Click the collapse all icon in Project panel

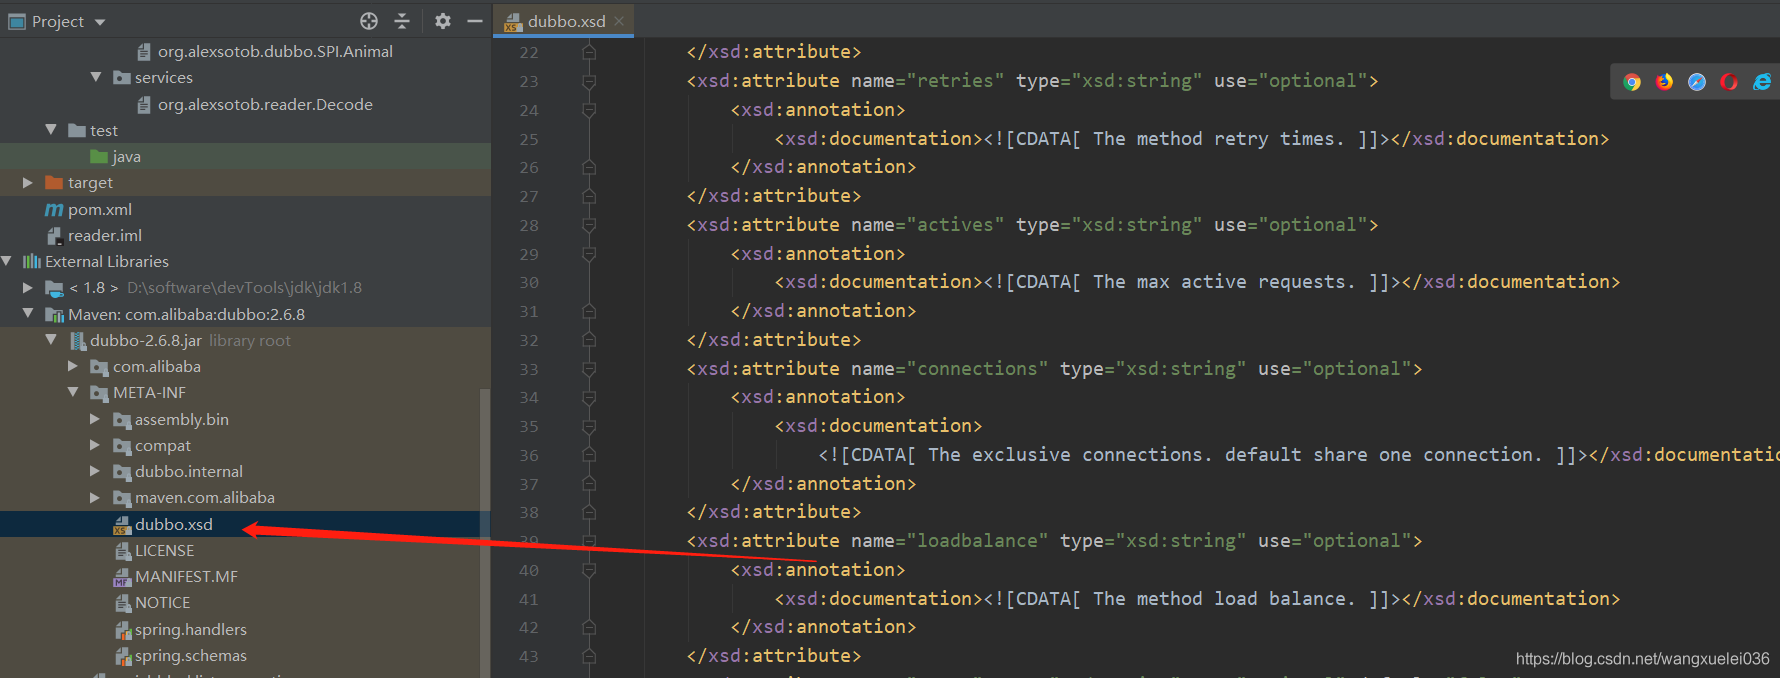point(402,21)
